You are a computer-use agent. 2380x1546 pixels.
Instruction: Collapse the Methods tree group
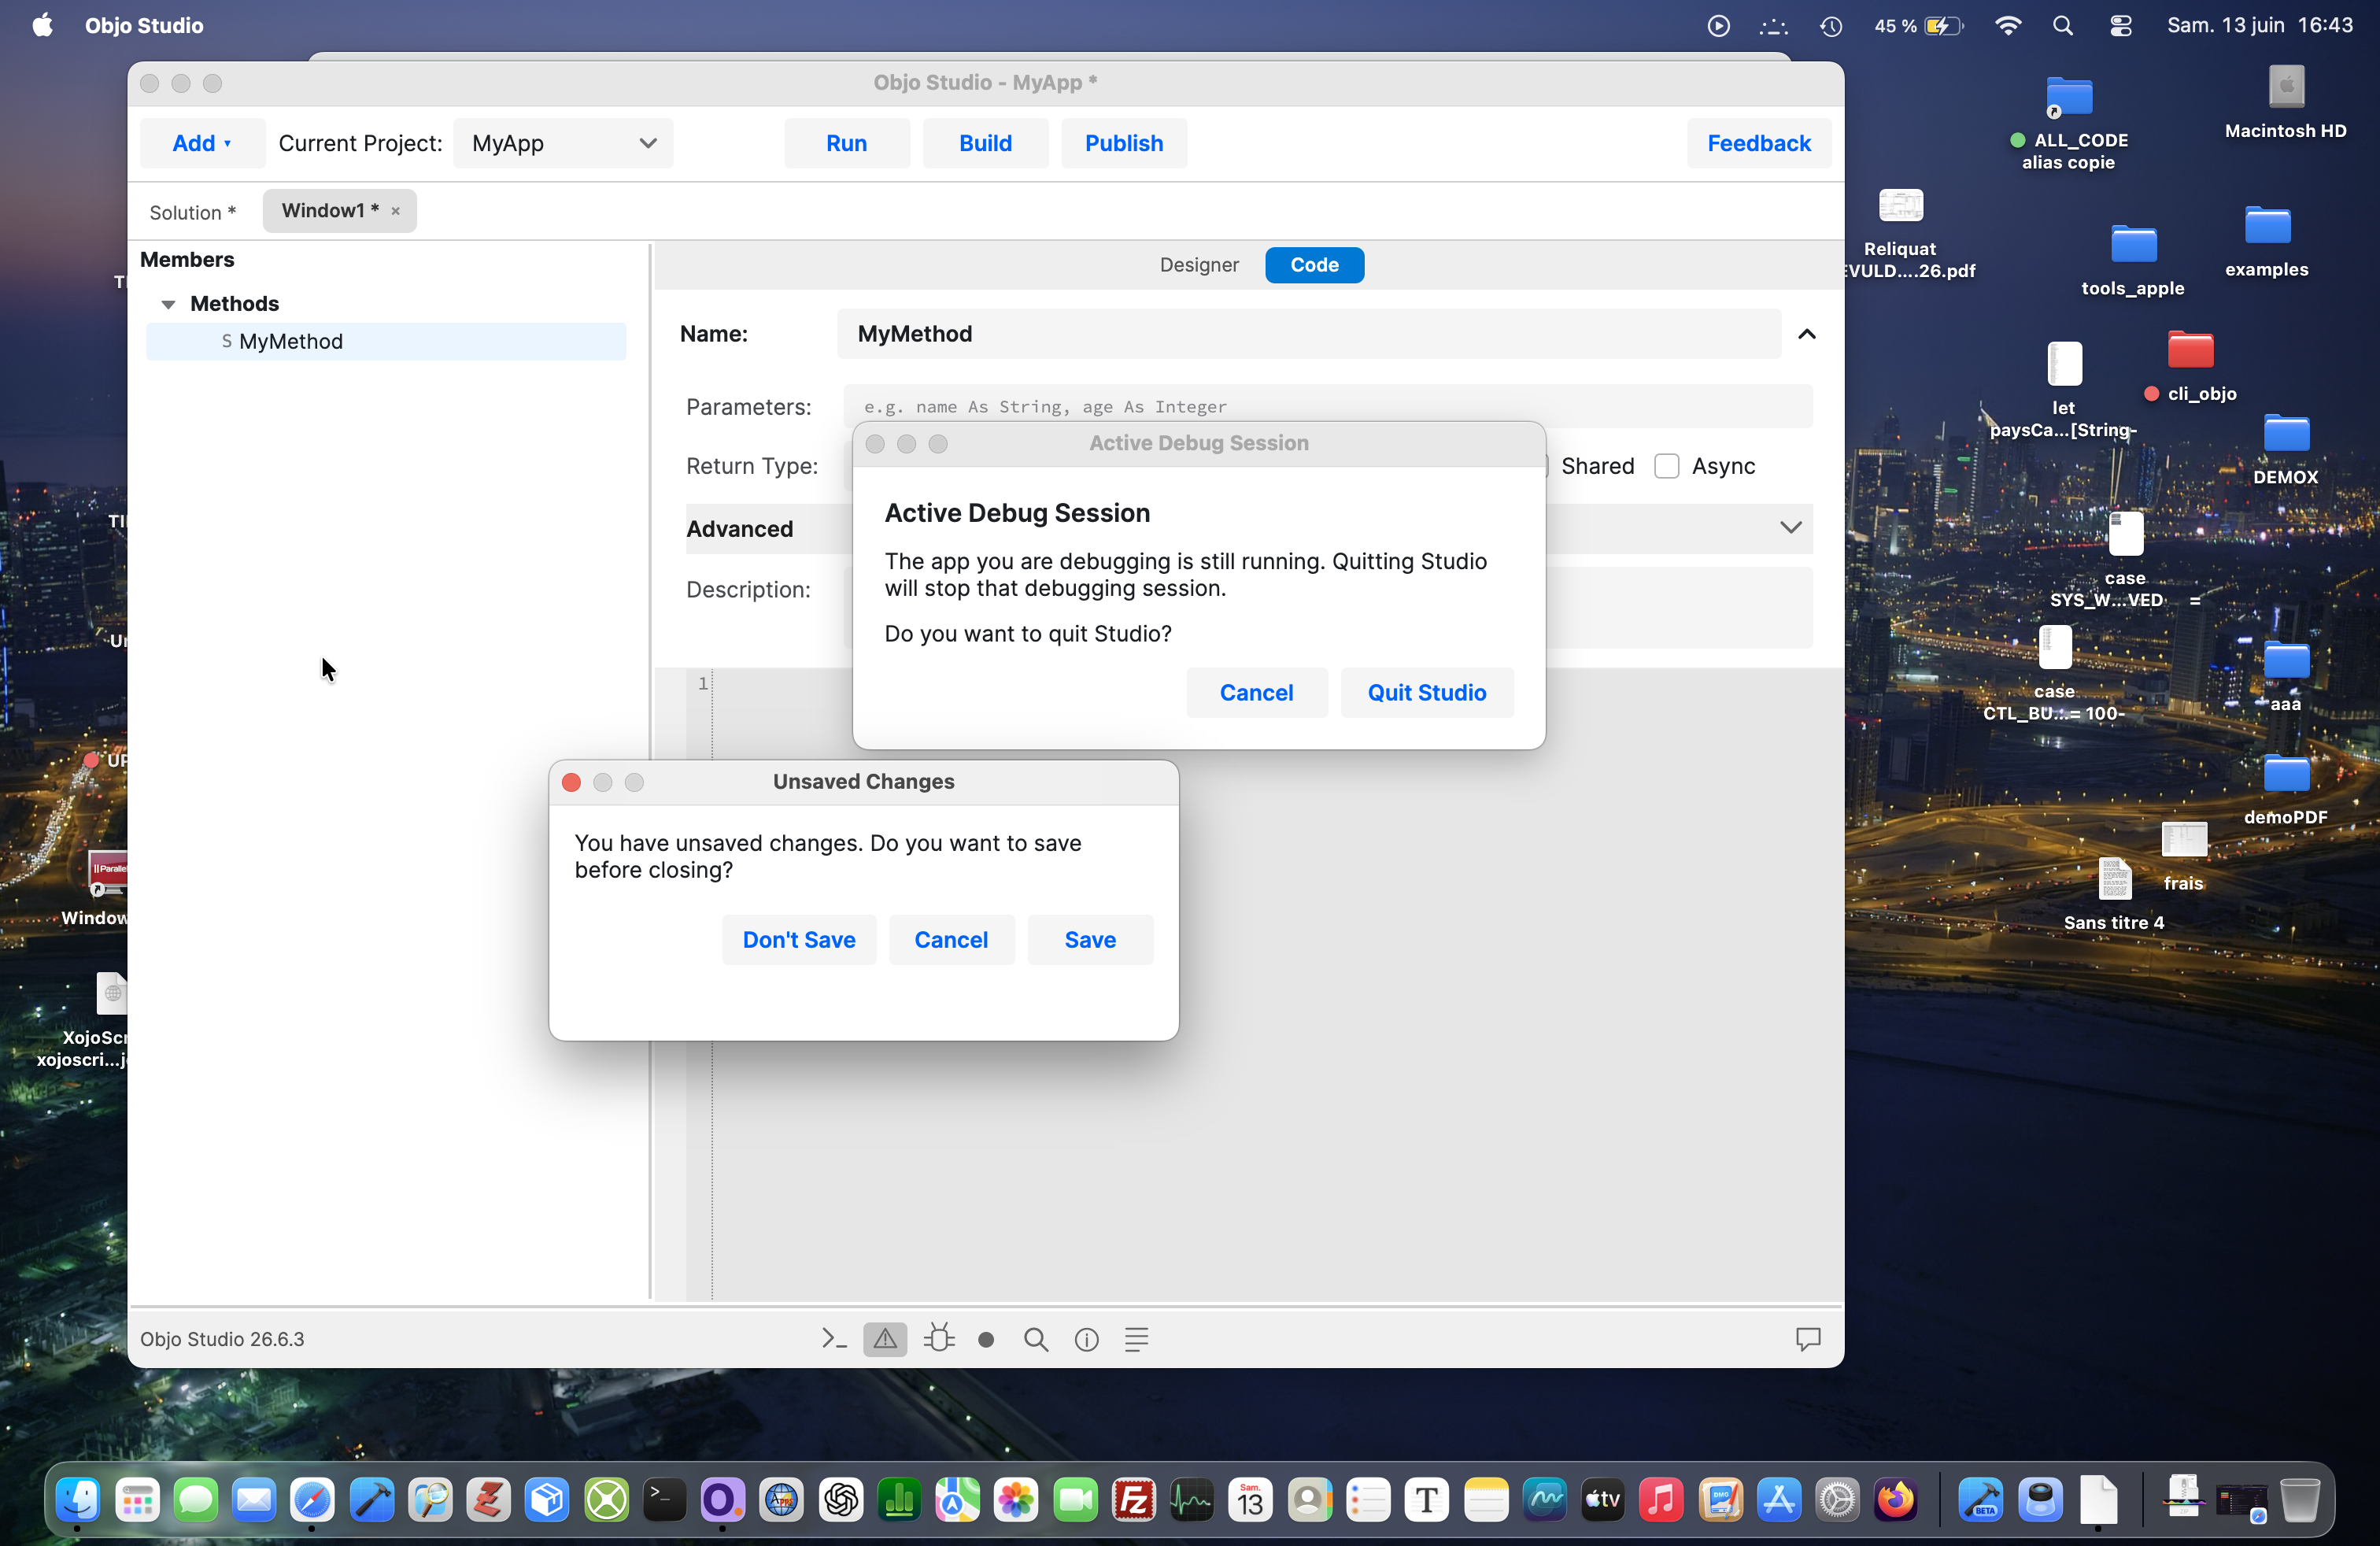(x=168, y=304)
